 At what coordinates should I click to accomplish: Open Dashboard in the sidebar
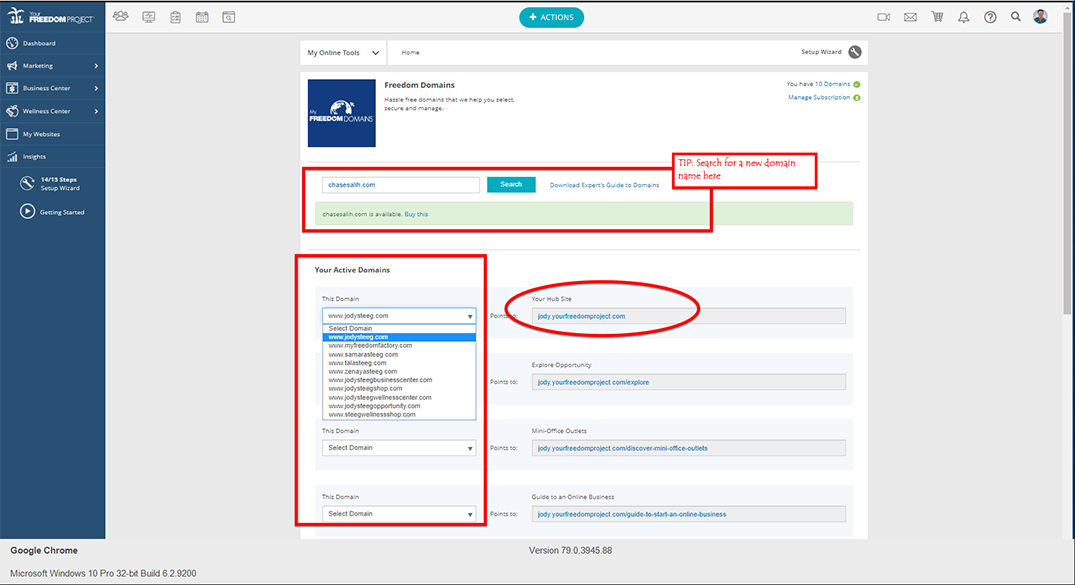click(53, 43)
